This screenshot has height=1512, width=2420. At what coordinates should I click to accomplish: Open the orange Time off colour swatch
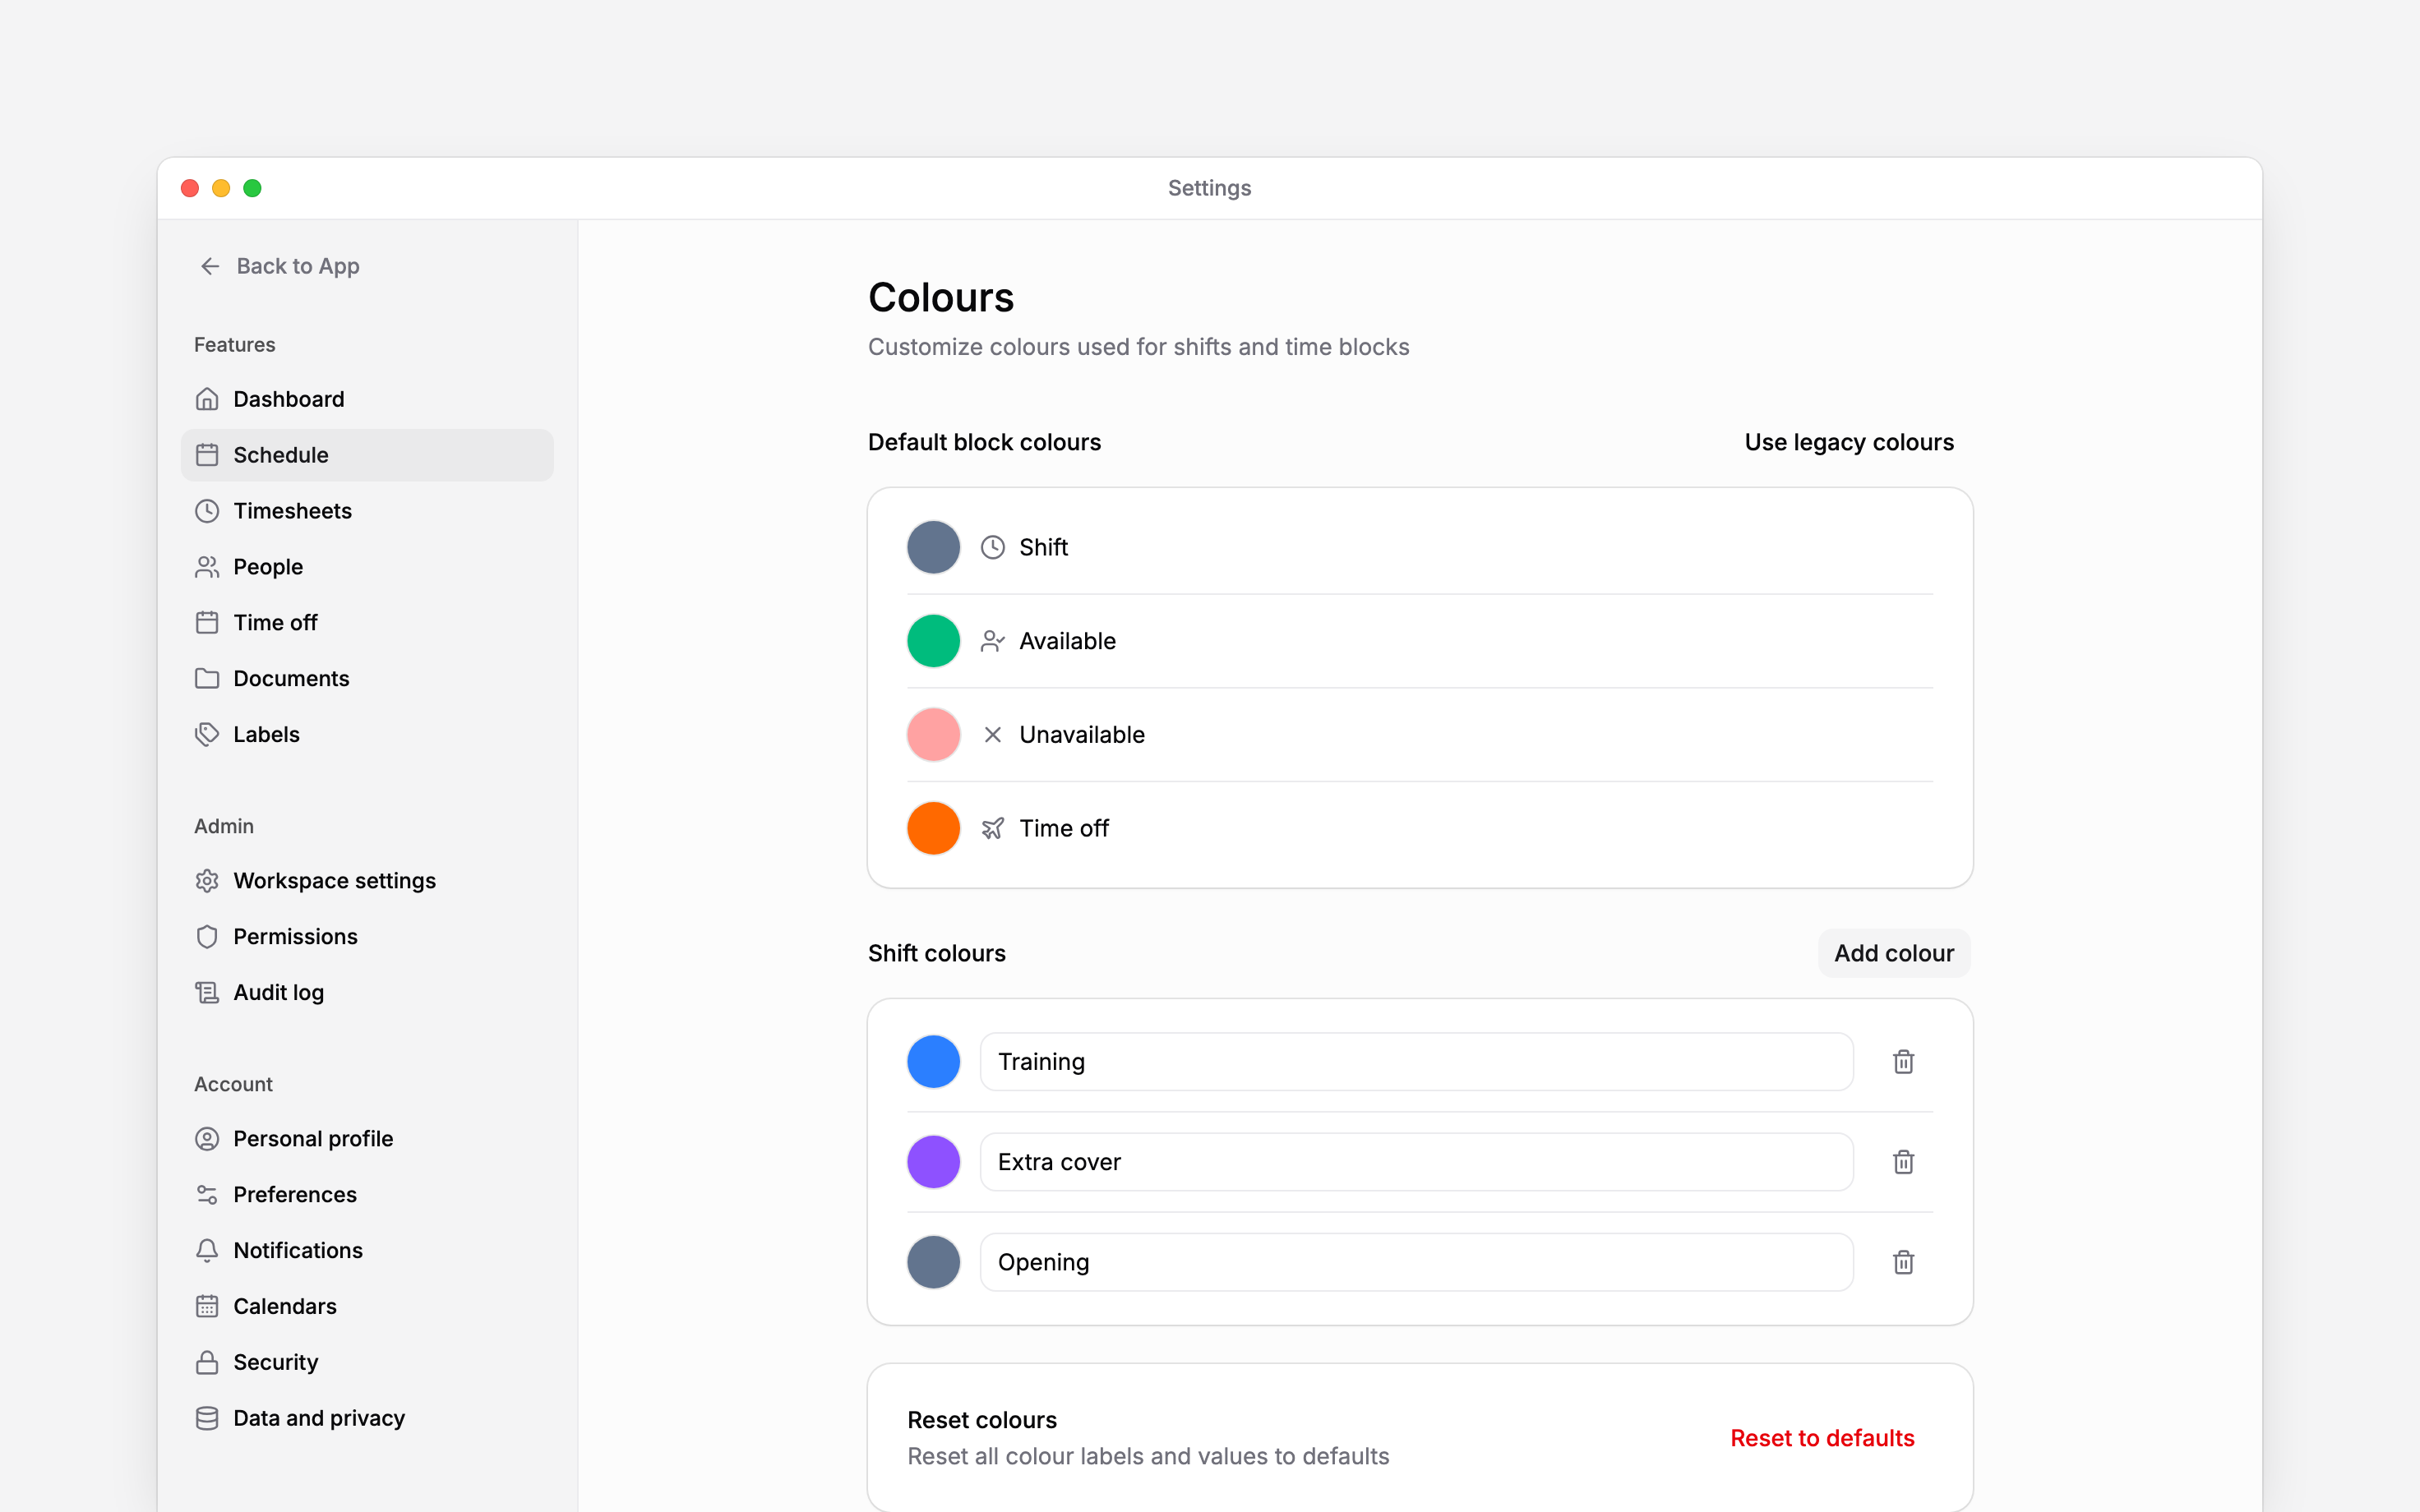coord(933,828)
